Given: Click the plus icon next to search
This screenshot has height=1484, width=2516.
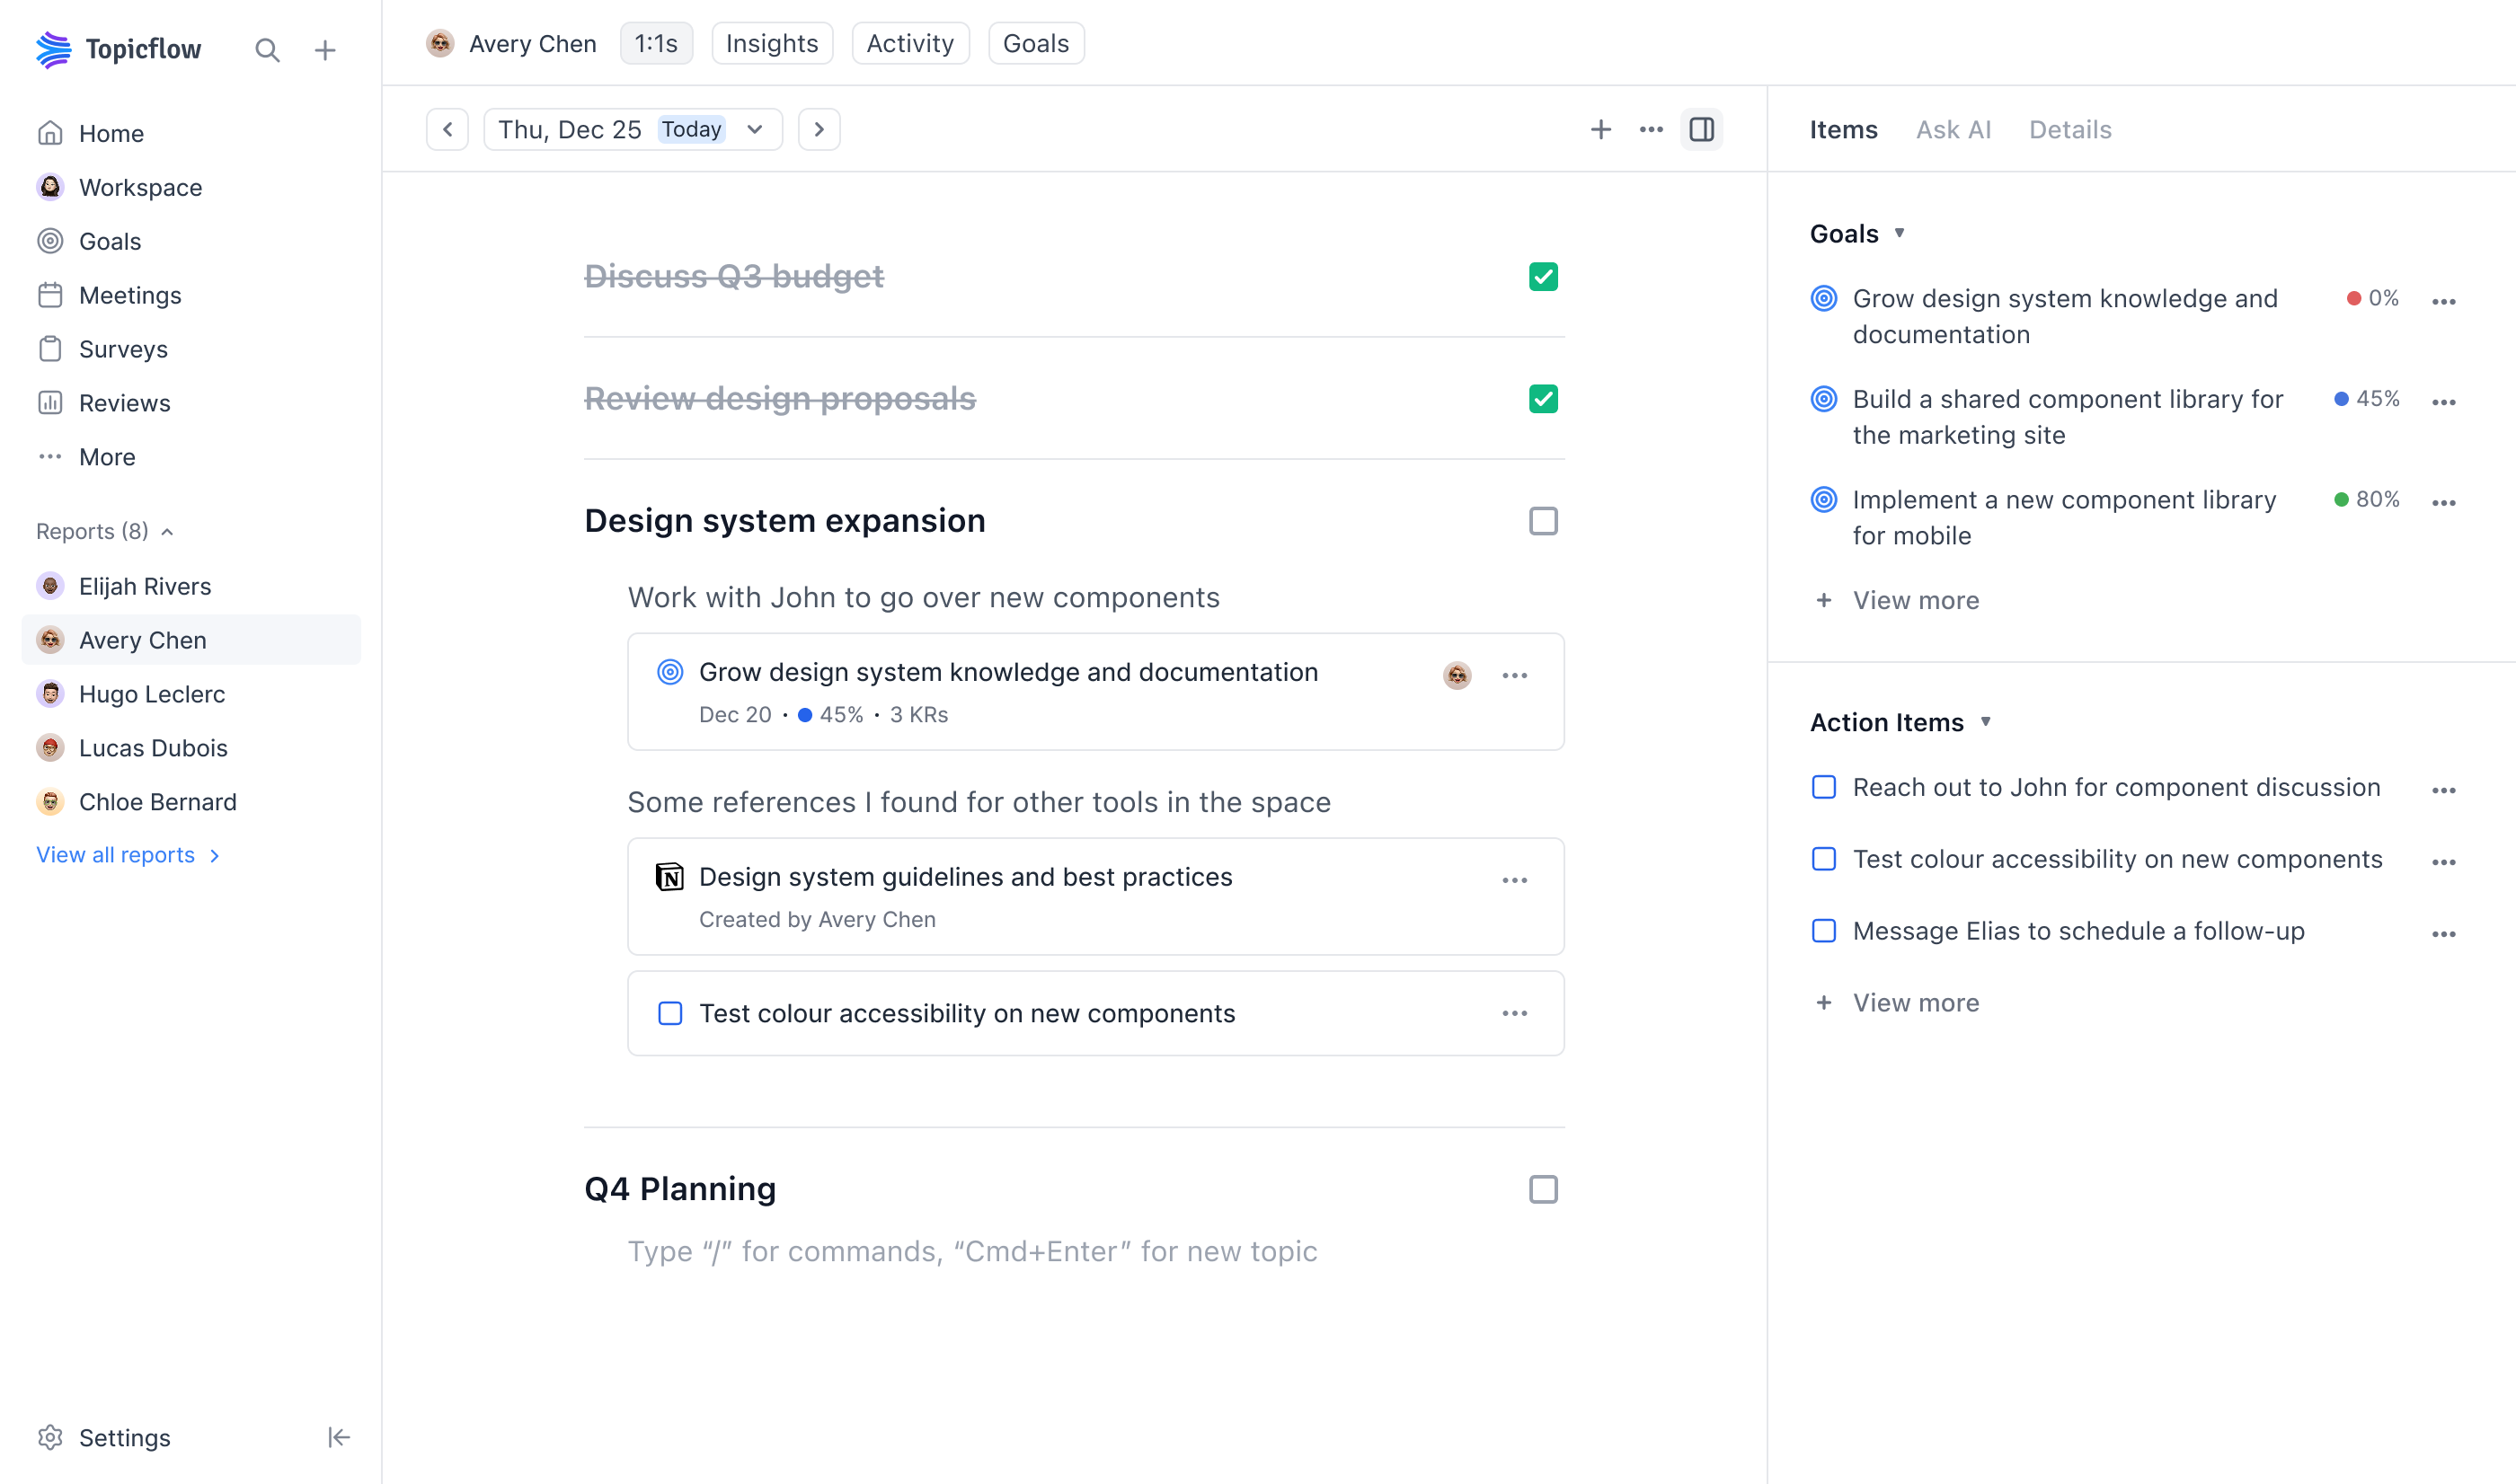Looking at the screenshot, I should pos(325,49).
